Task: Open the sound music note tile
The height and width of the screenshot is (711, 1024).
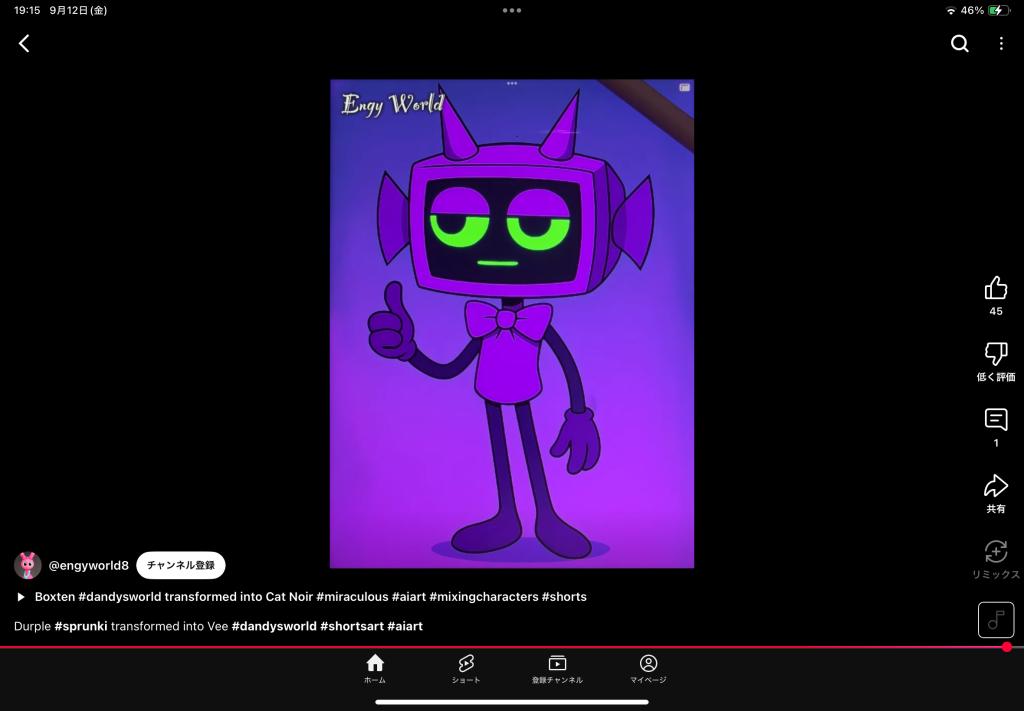Action: tap(995, 620)
